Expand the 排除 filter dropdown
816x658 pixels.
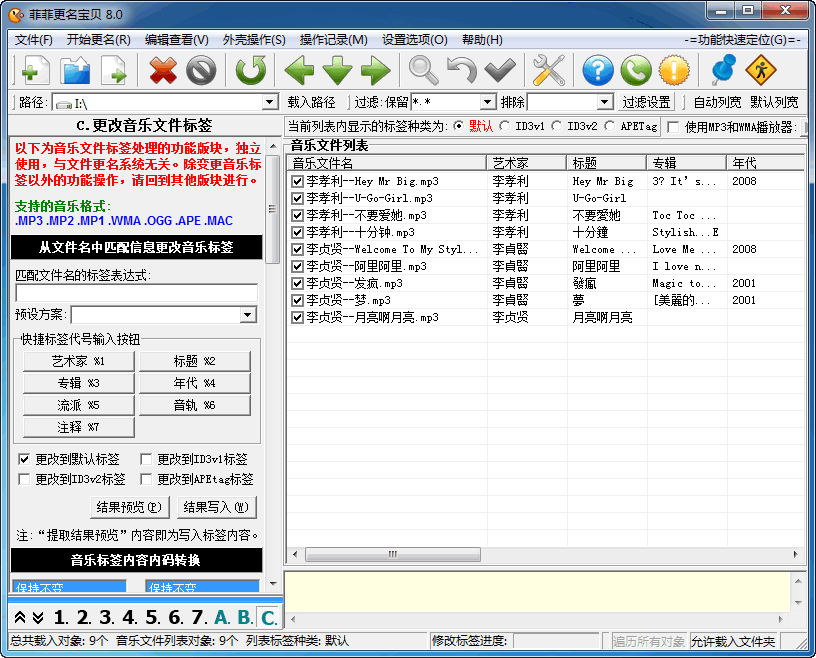pyautogui.click(x=604, y=102)
